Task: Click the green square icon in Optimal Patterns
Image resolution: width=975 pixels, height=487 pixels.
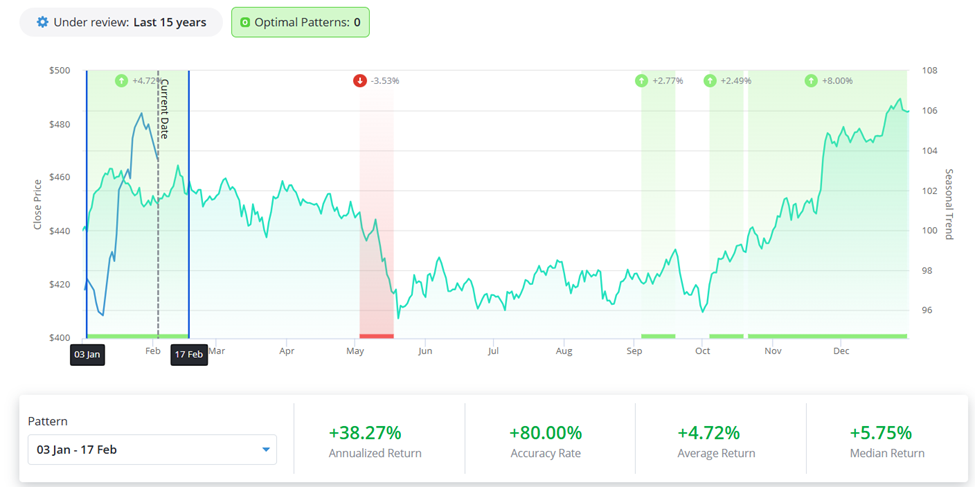Action: tap(245, 23)
